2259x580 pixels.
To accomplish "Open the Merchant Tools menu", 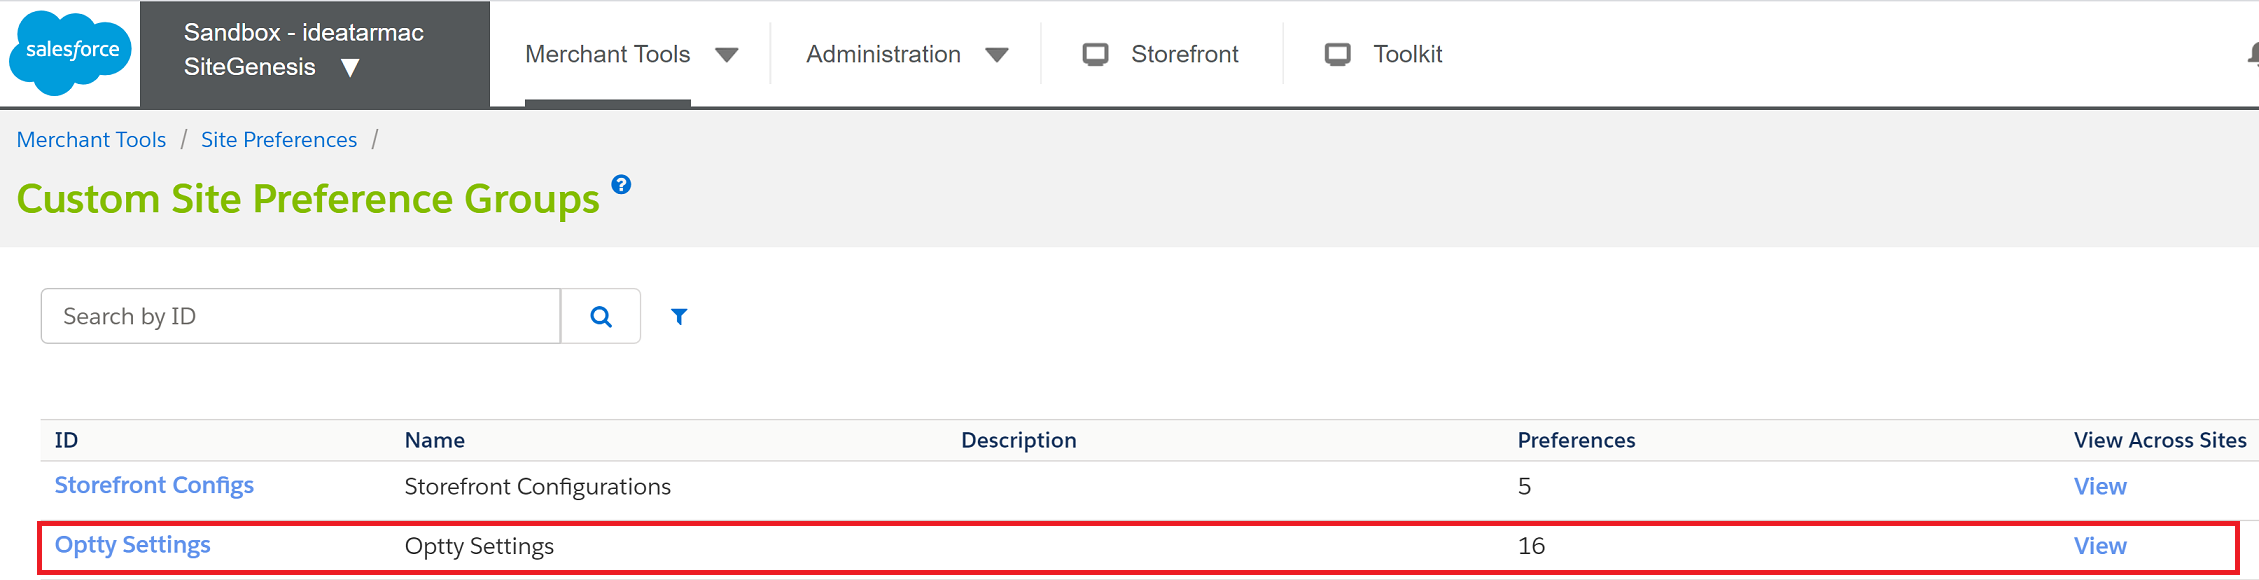I will 608,54.
